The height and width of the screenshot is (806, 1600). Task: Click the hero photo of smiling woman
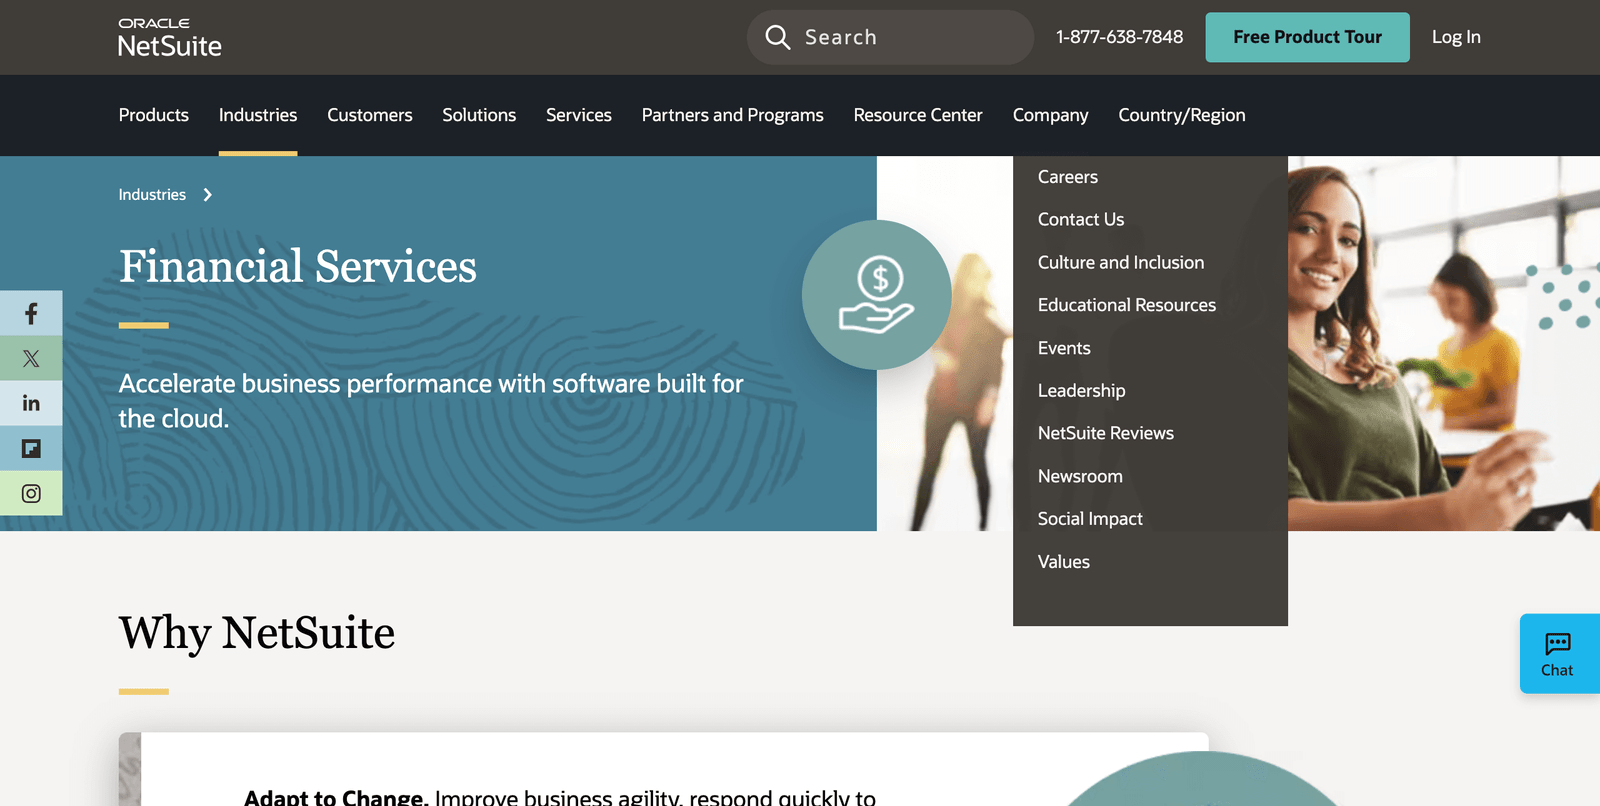point(1444,343)
